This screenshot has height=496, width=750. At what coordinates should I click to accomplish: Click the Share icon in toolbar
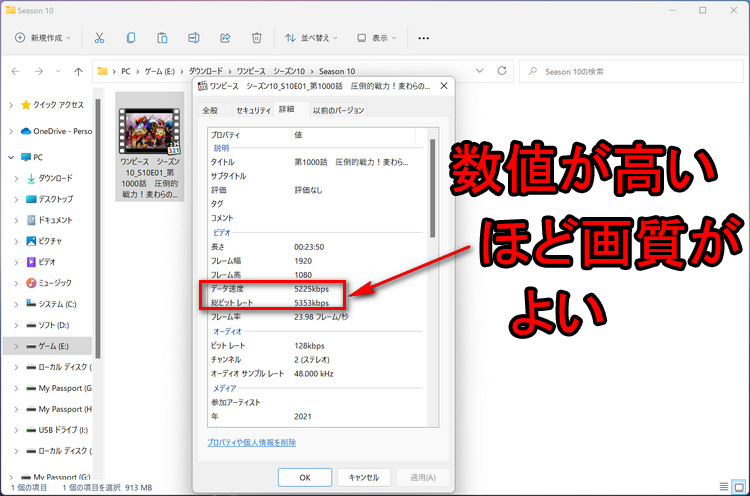click(225, 38)
